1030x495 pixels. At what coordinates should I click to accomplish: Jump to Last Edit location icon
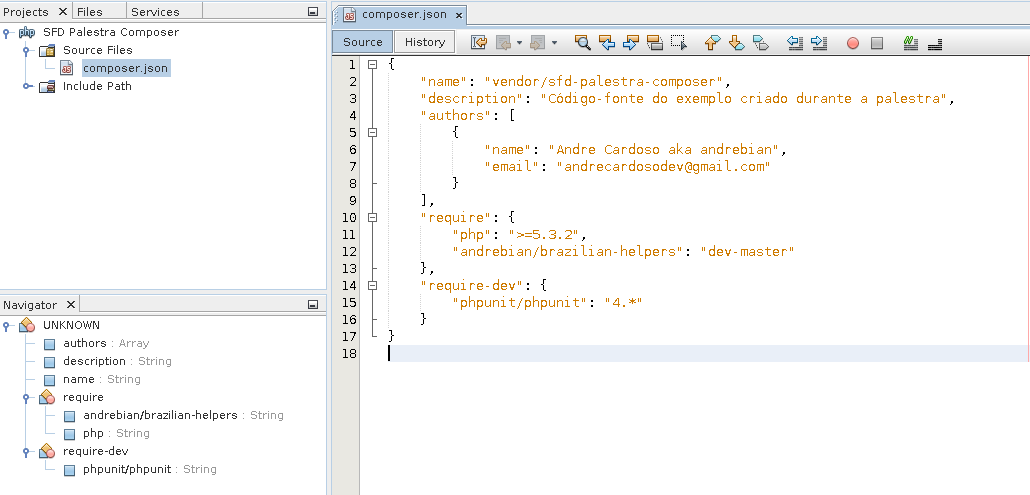(479, 43)
